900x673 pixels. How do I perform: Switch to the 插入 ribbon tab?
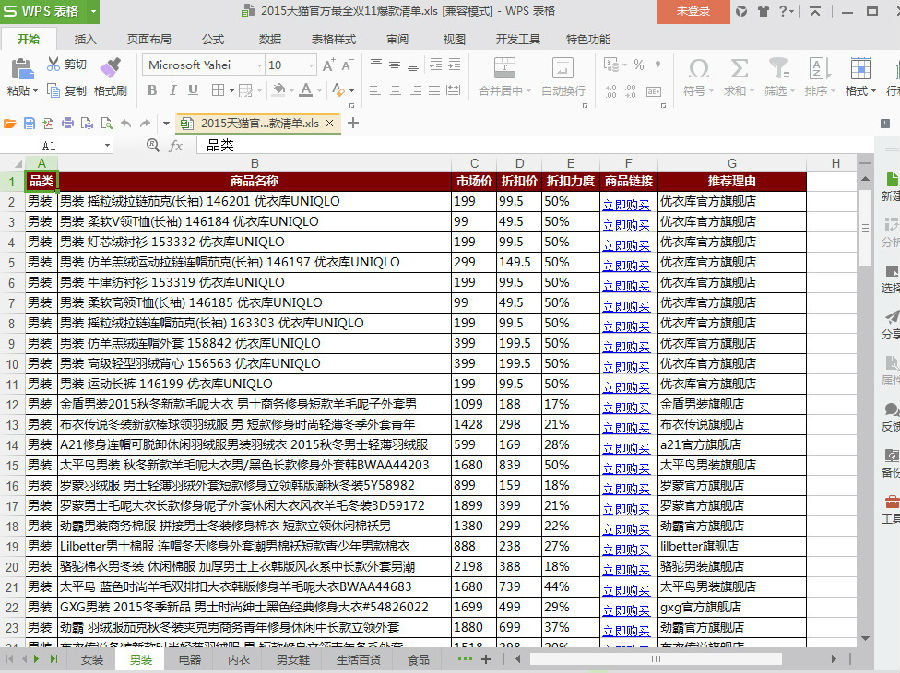tap(86, 39)
